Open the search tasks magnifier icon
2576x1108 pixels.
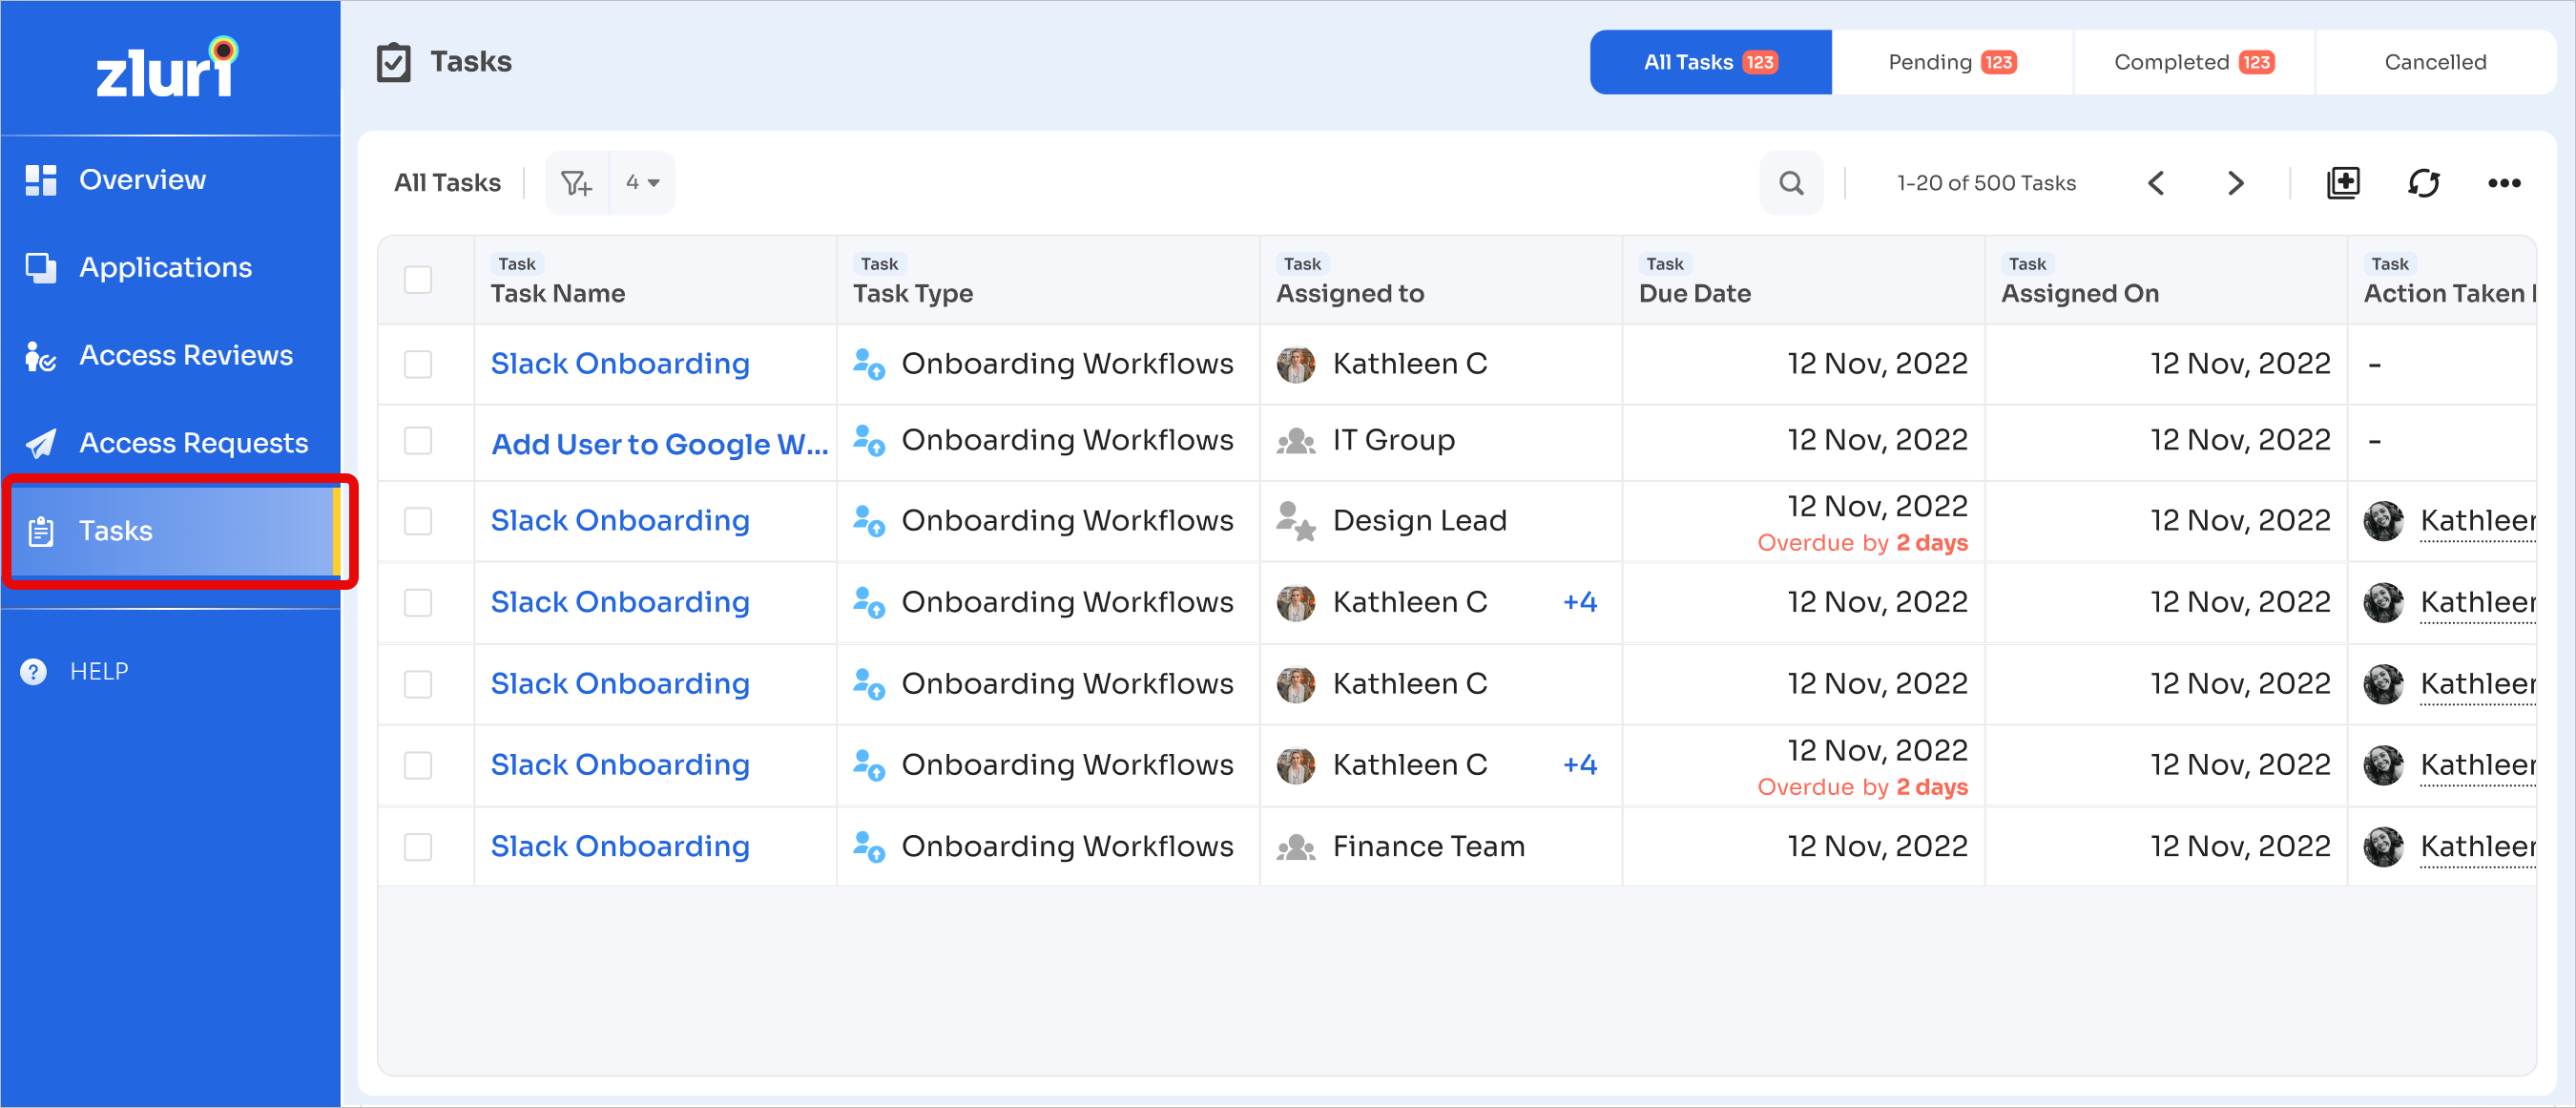click(1790, 183)
